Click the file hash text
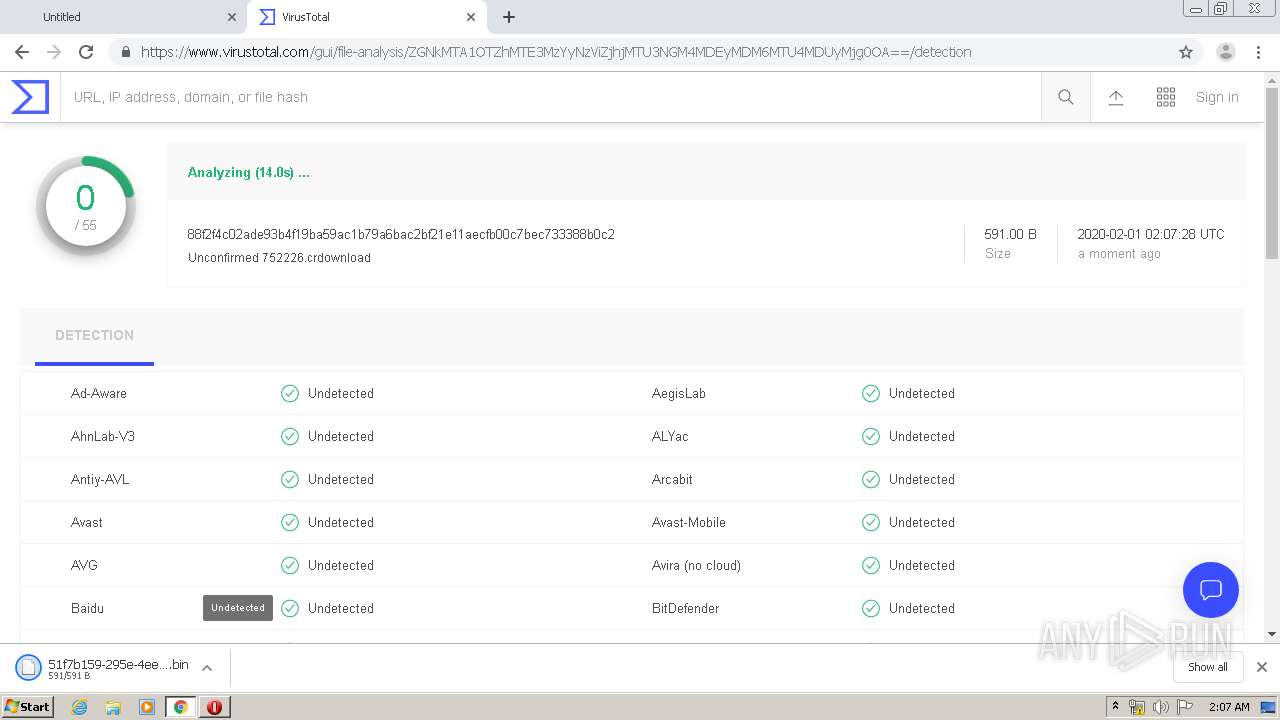Image resolution: width=1280 pixels, height=720 pixels. (x=401, y=234)
